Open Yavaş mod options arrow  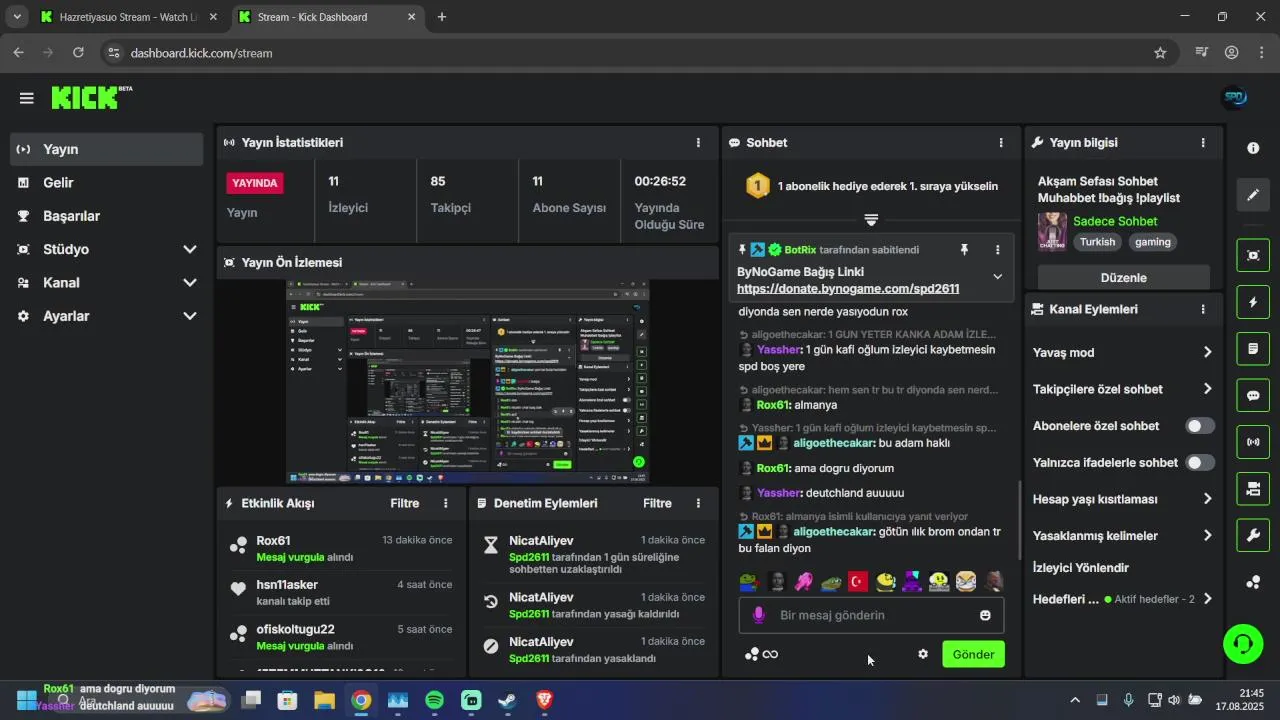click(1207, 352)
